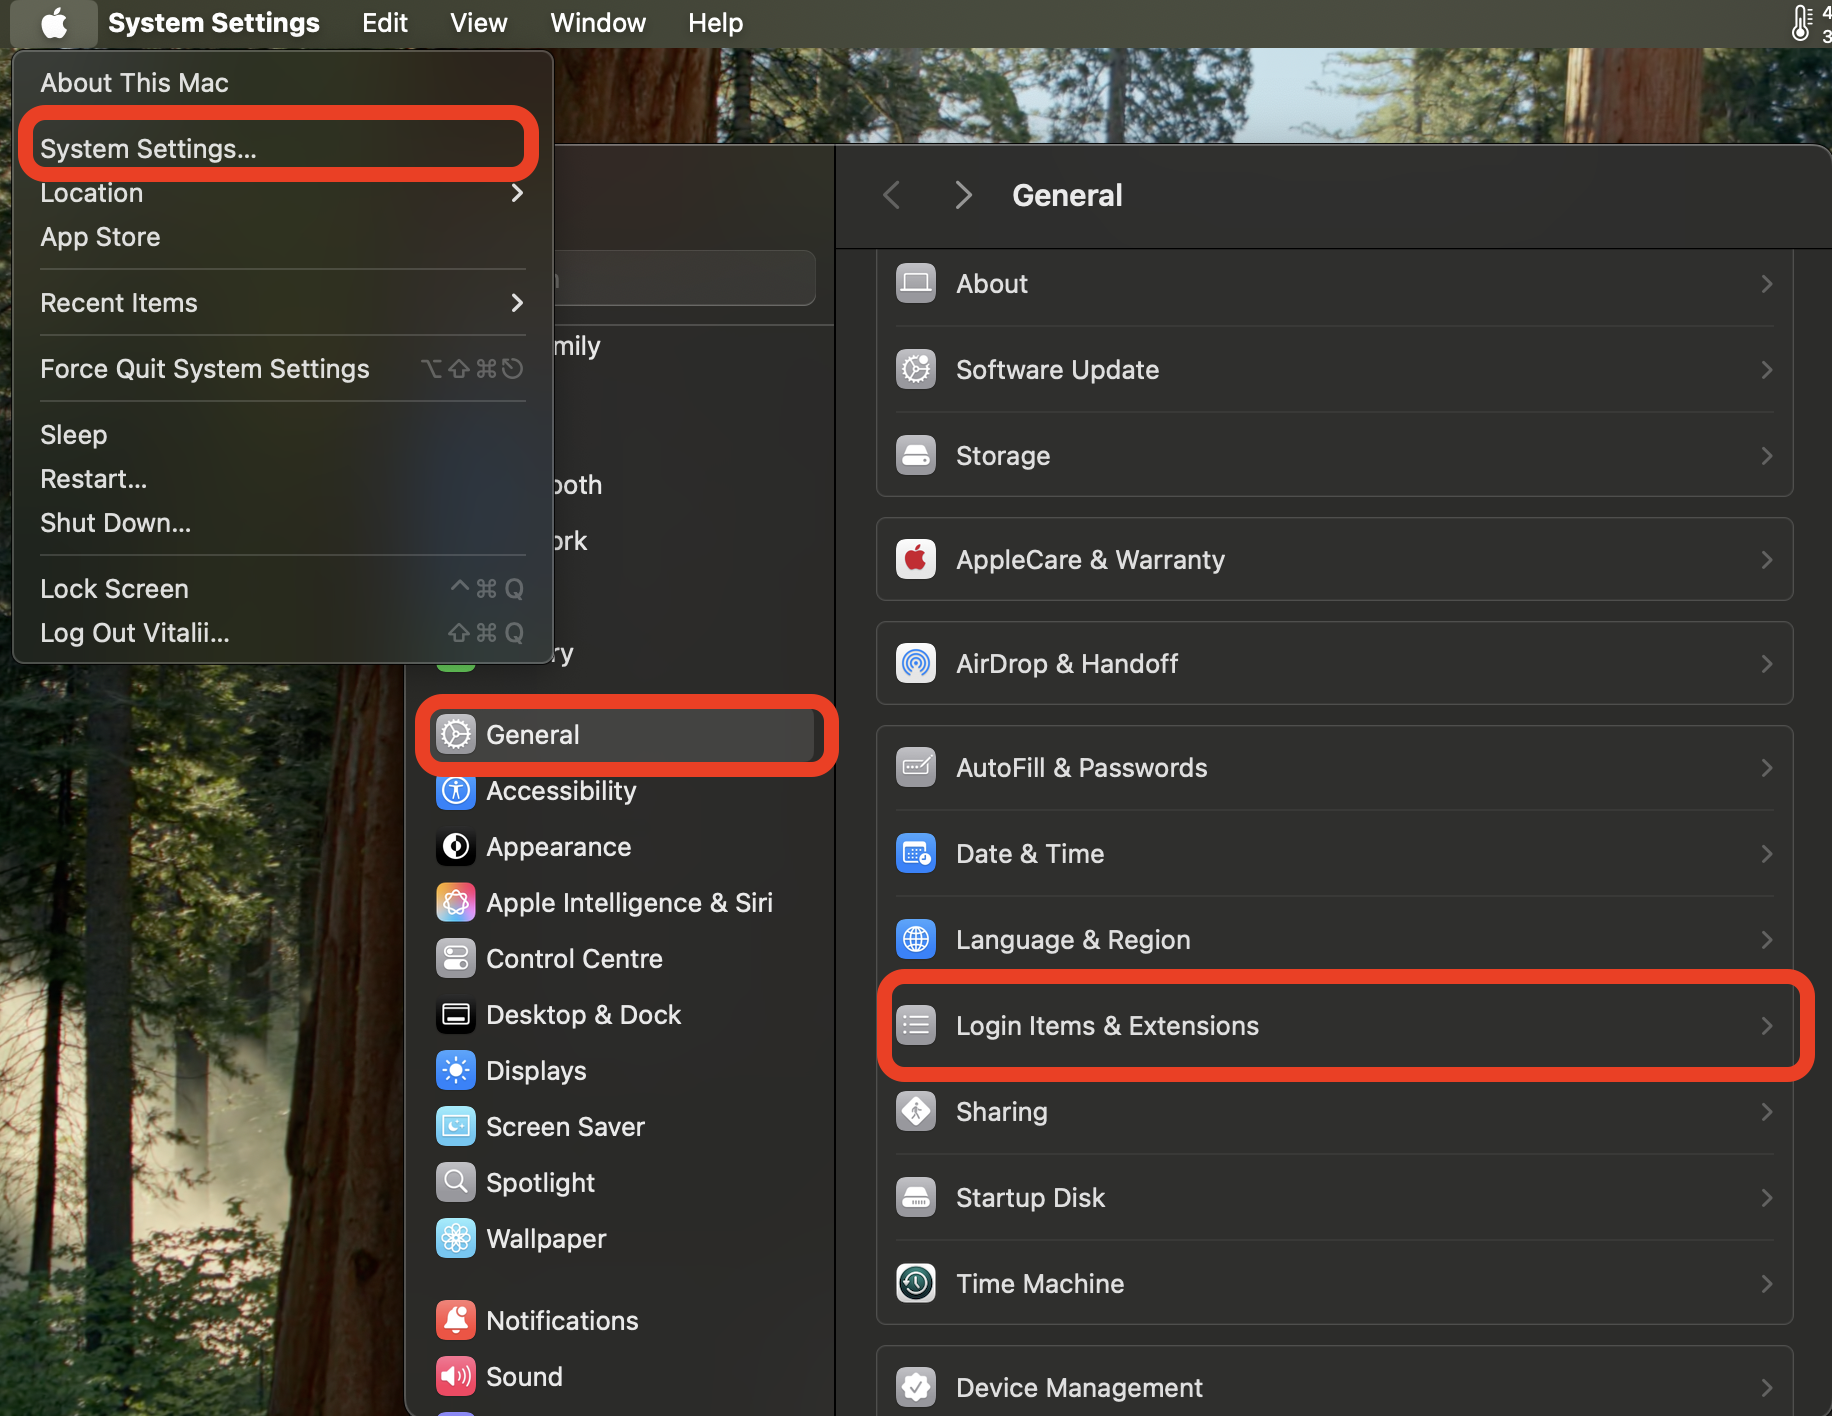Click the chevron on Time Machine row

(1767, 1284)
